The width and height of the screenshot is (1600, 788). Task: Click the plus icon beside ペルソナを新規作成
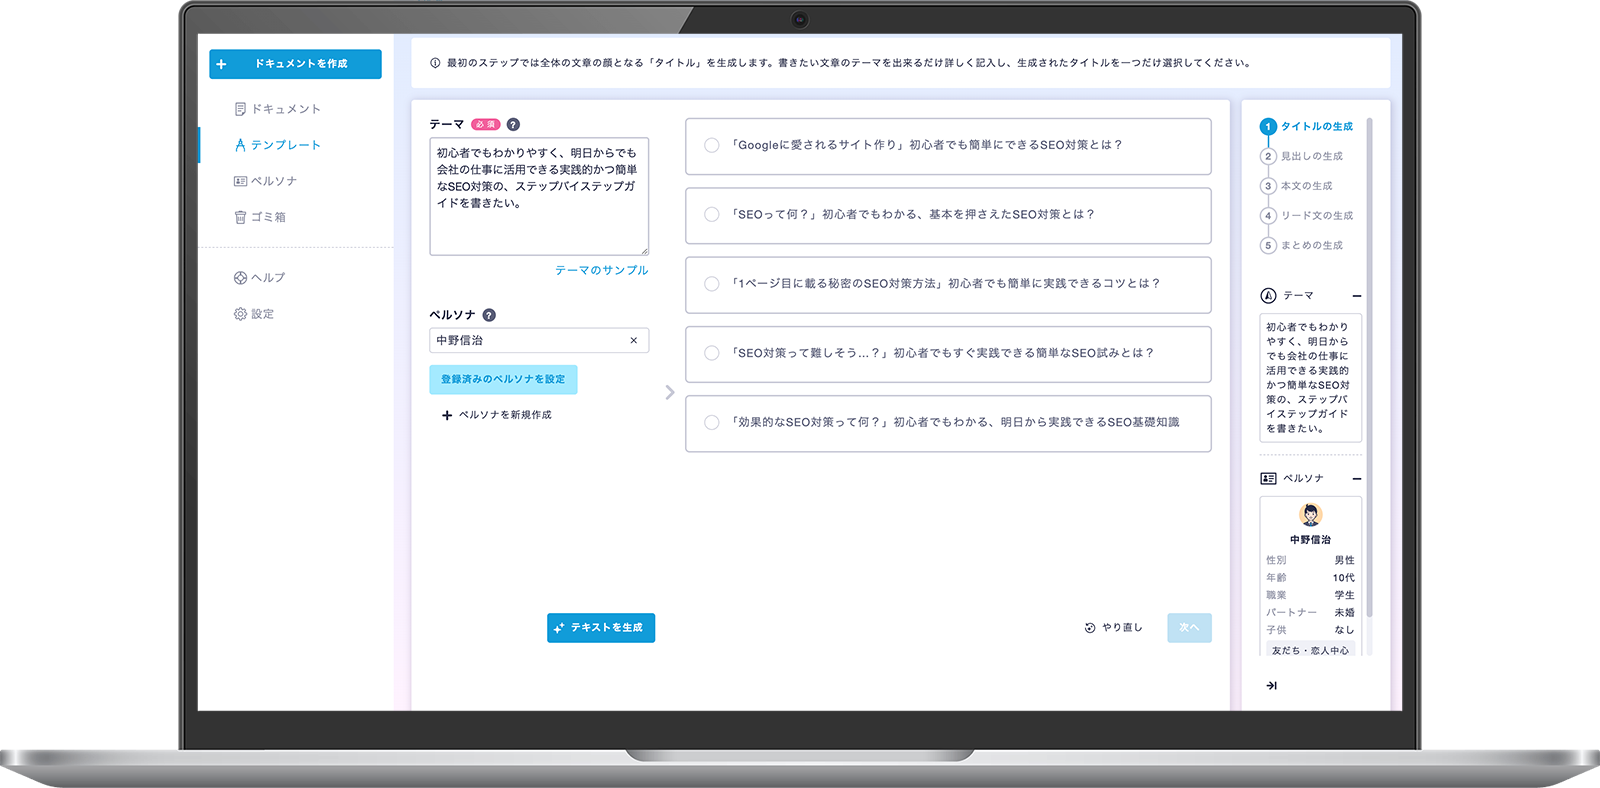(447, 415)
